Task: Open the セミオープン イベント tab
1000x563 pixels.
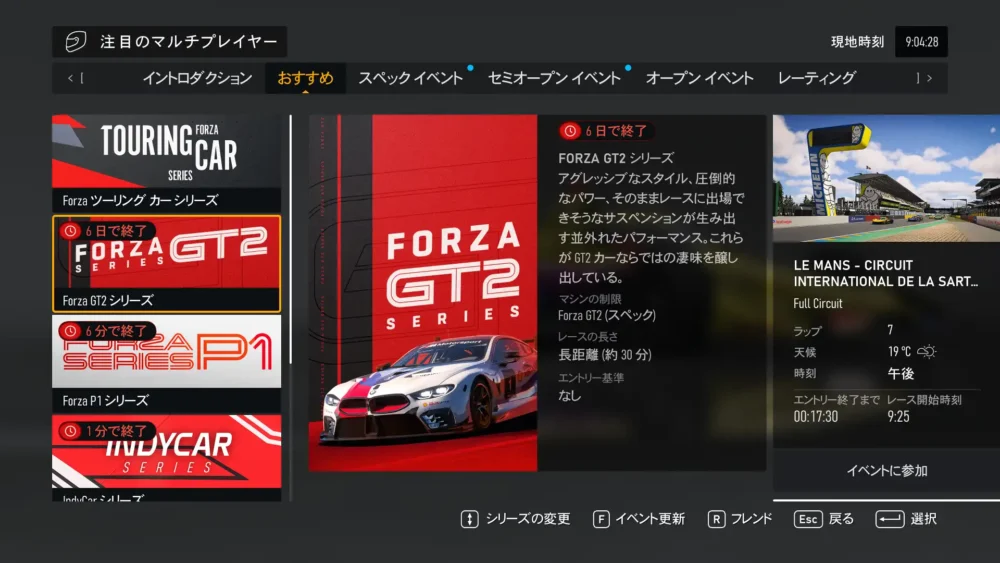Action: tap(554, 78)
